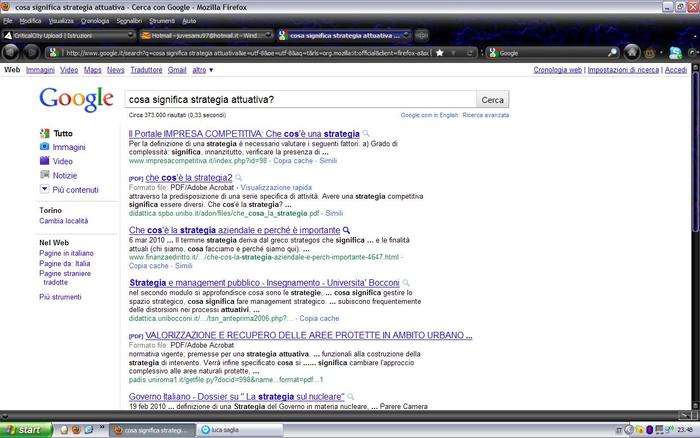700x438 pixels.
Task: Click 'Cronologia web' link
Action: point(558,70)
